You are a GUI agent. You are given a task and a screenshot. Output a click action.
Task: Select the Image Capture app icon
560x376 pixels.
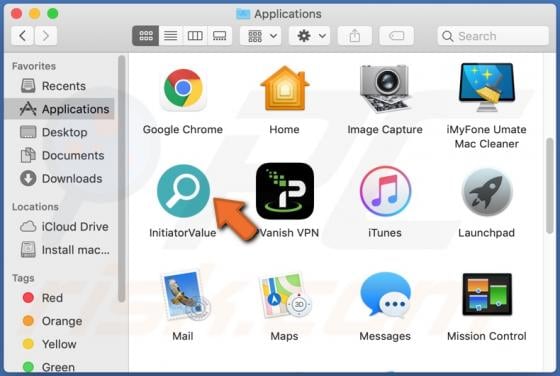(385, 89)
